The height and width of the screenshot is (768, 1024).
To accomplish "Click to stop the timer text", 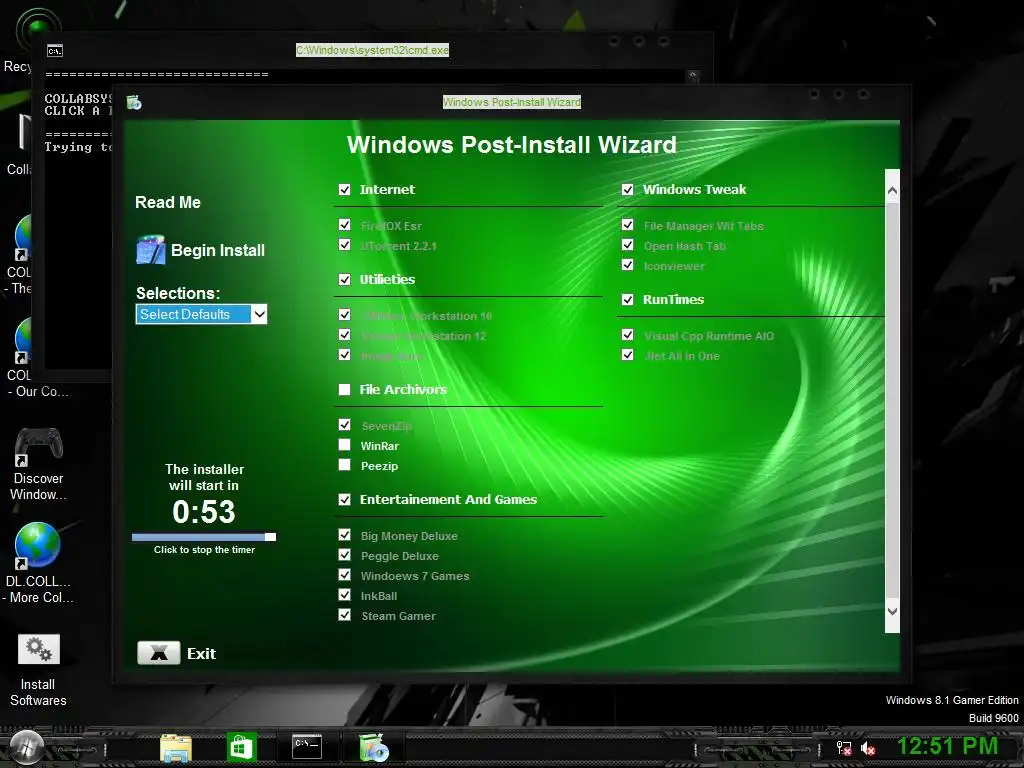I will pos(204,550).
